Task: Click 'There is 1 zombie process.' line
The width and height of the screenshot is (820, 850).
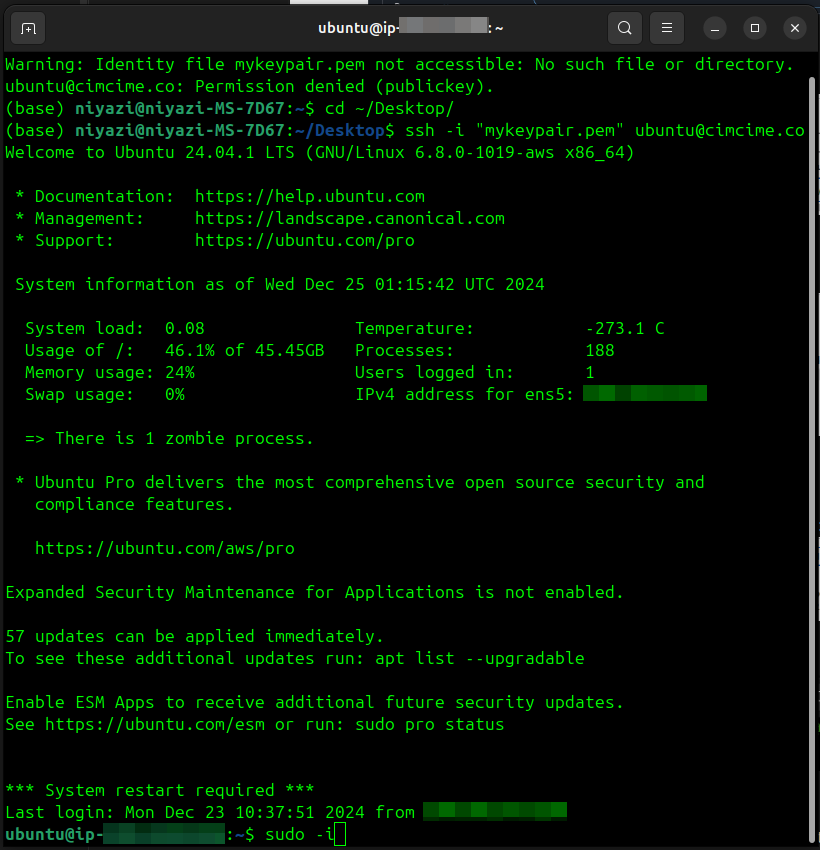Action: 170,438
